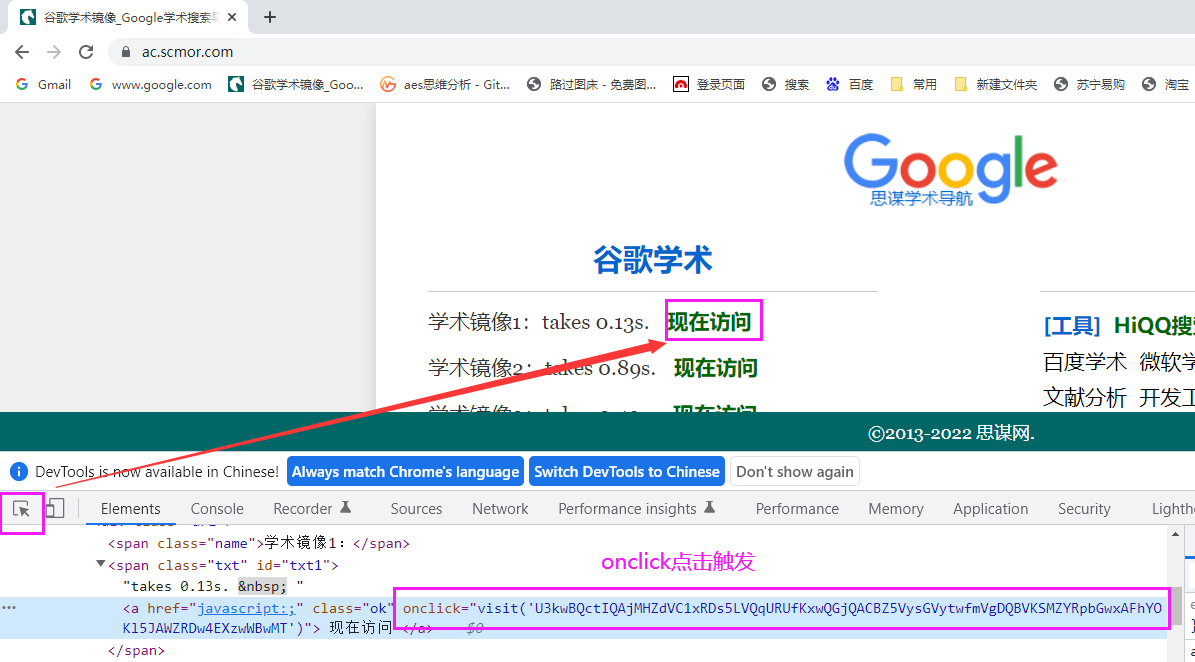Click the Elements panel scrollbar up arrow
Image resolution: width=1195 pixels, height=662 pixels.
(x=1175, y=534)
